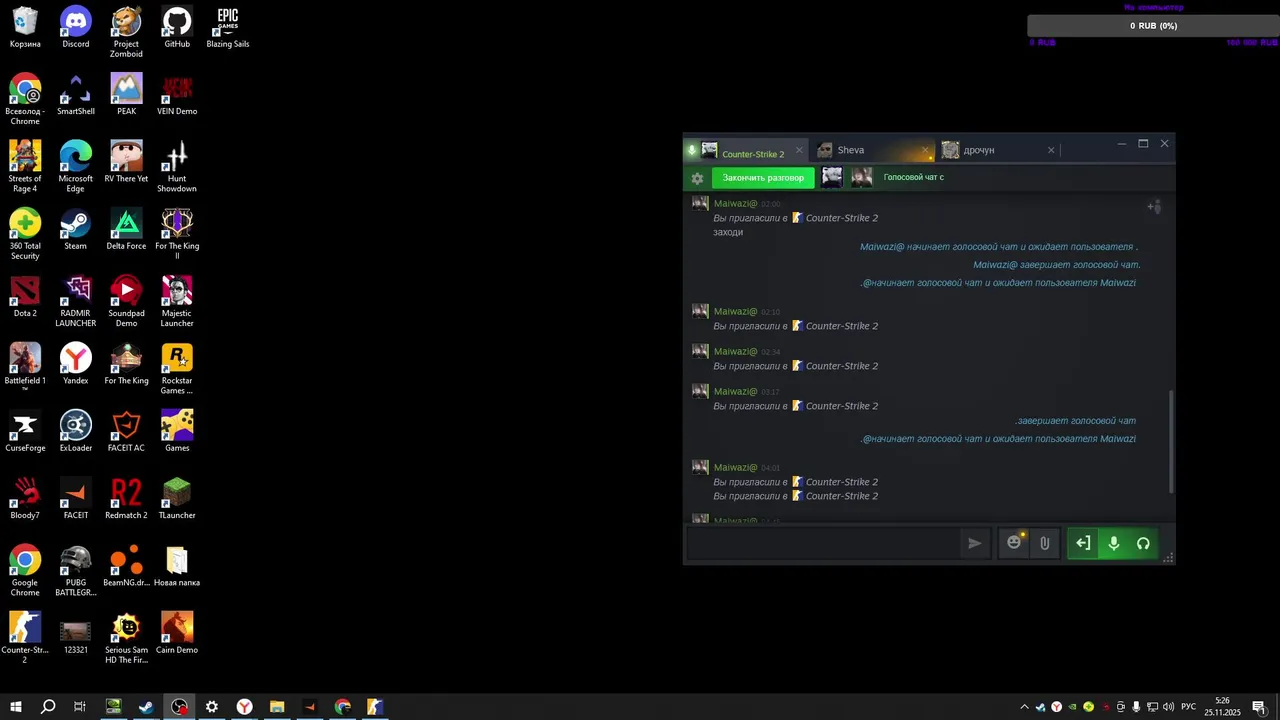Screen dimensions: 1280x720
Task: Select the Majestic Launcher desktop icon
Action: click(x=177, y=301)
